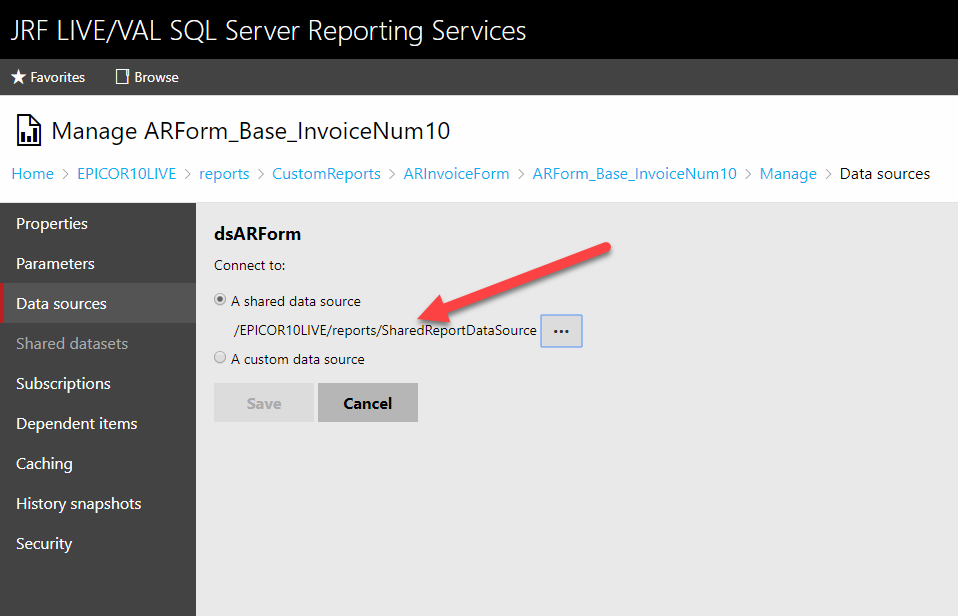Open the Properties section
Image resolution: width=958 pixels, height=616 pixels.
[x=98, y=224]
